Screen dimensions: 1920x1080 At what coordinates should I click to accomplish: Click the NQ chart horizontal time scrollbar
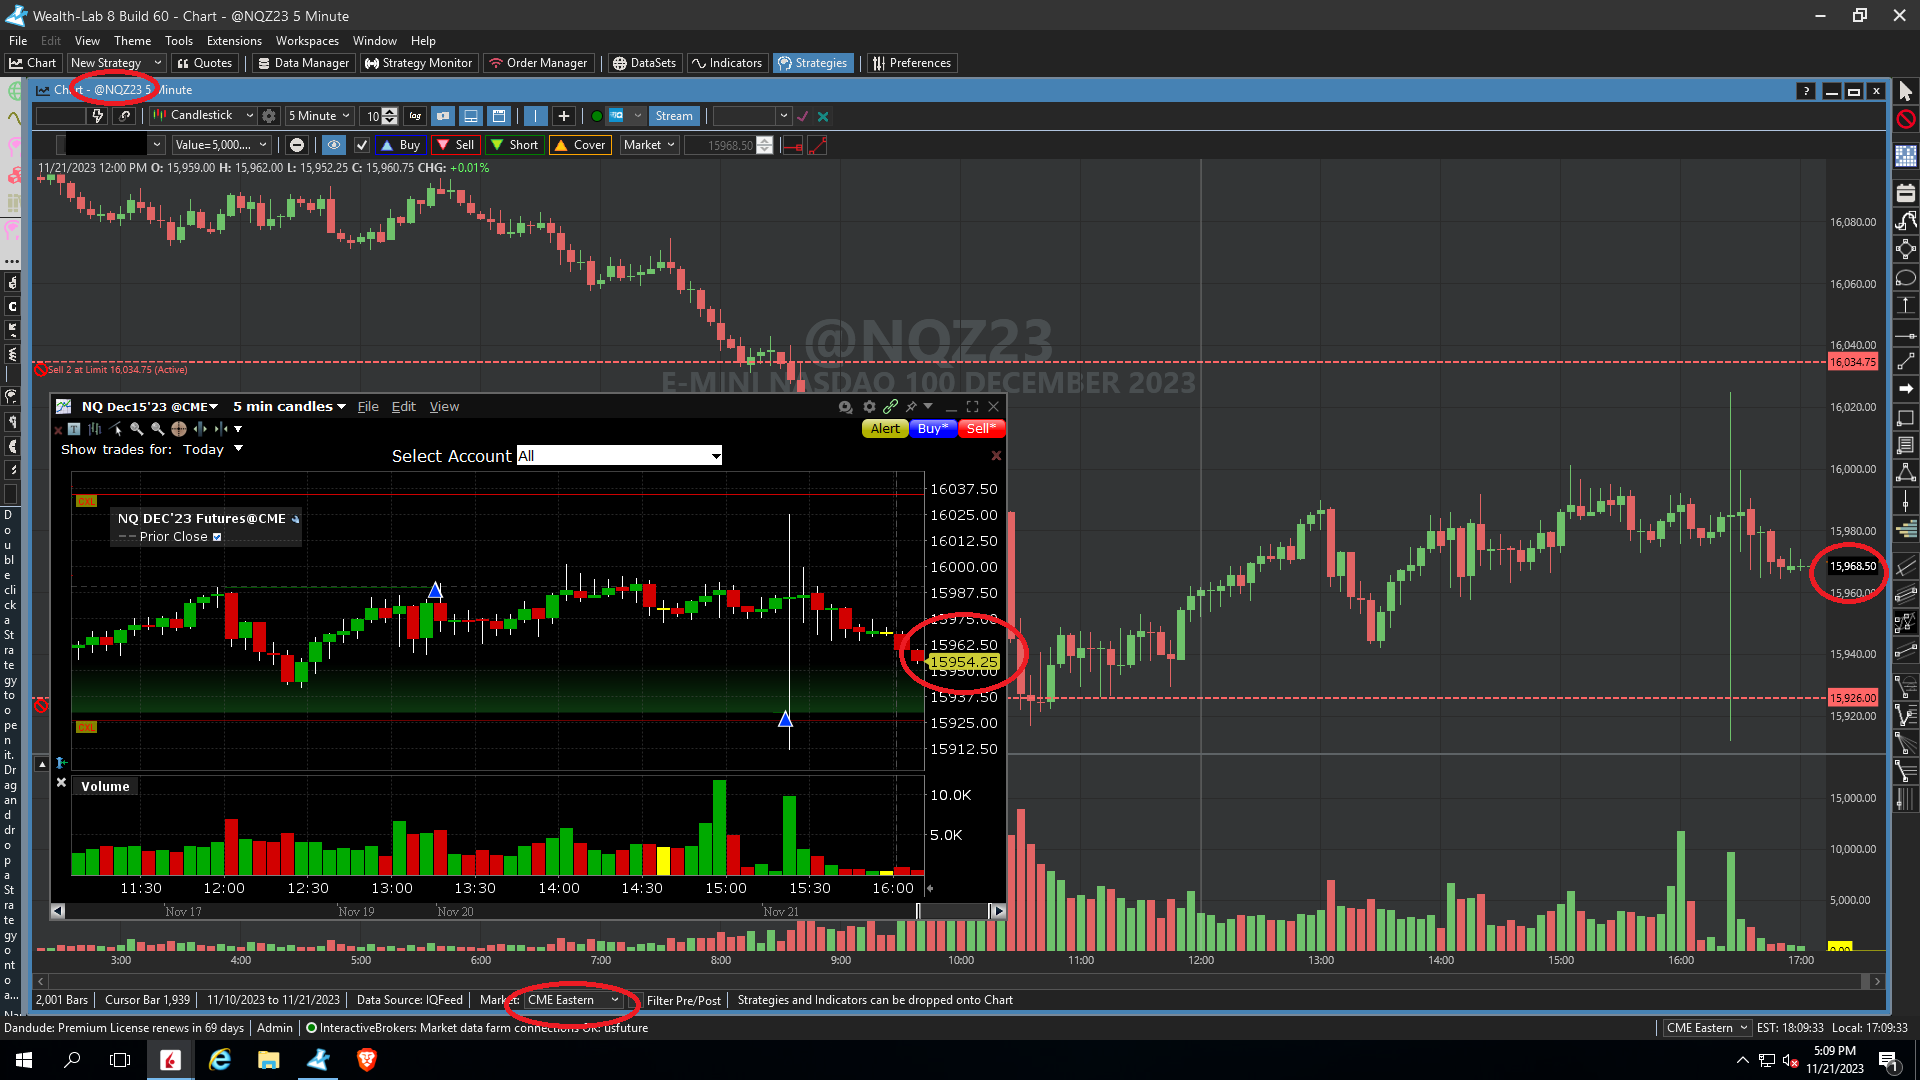tap(528, 911)
